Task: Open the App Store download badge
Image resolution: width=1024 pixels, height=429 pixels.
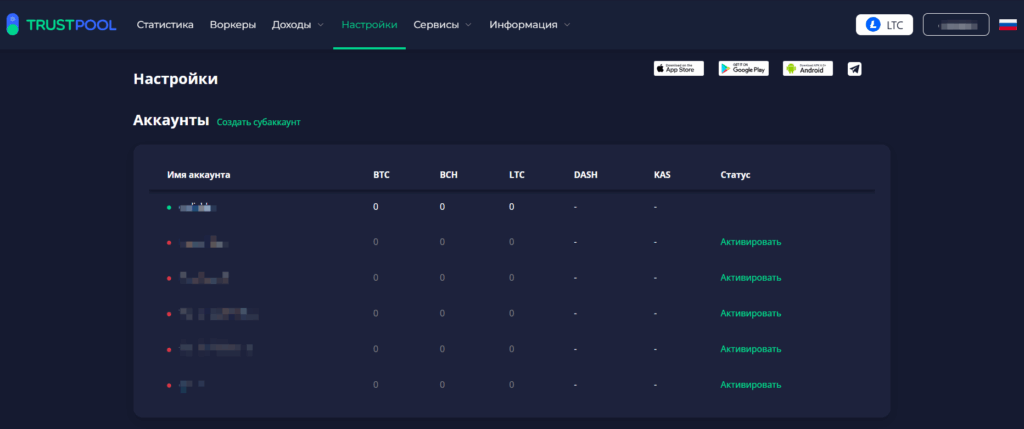Action: (x=679, y=68)
